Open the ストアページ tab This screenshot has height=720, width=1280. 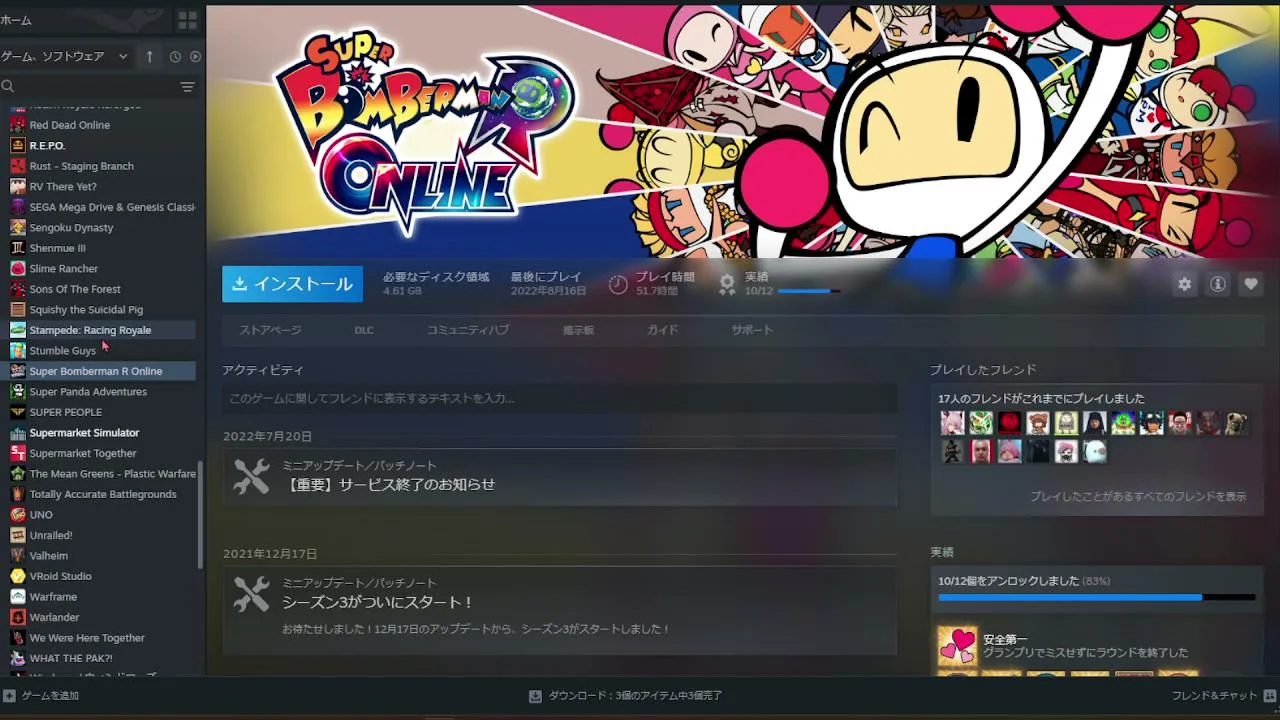point(270,330)
